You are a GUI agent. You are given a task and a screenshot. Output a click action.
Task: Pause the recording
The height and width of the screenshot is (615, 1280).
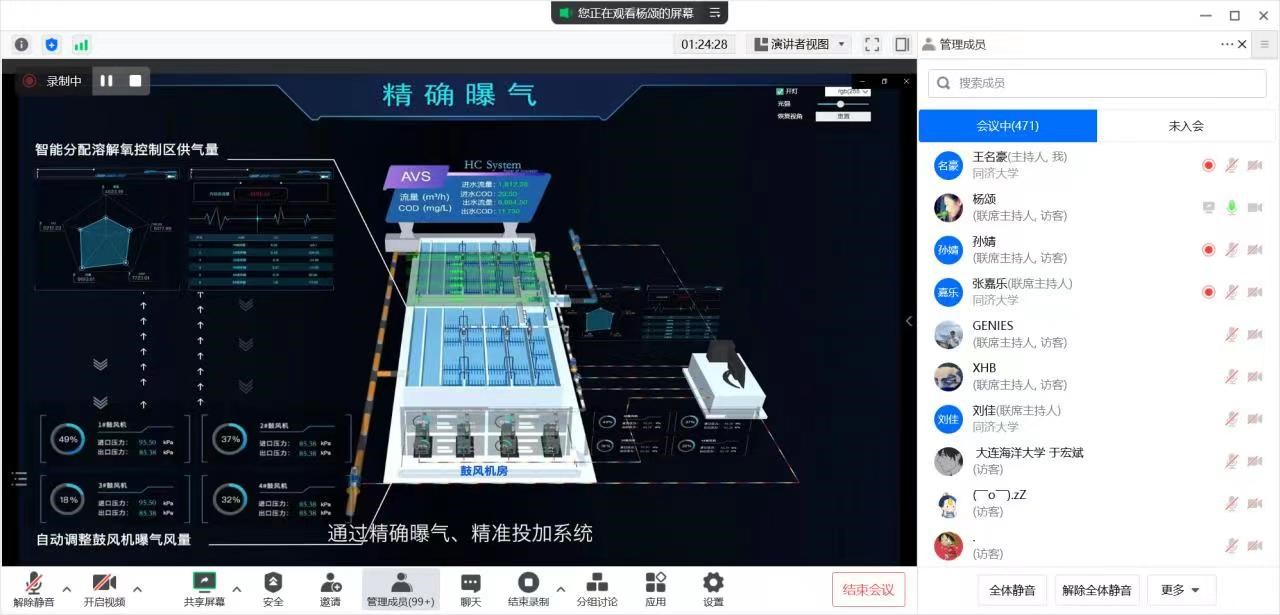107,81
